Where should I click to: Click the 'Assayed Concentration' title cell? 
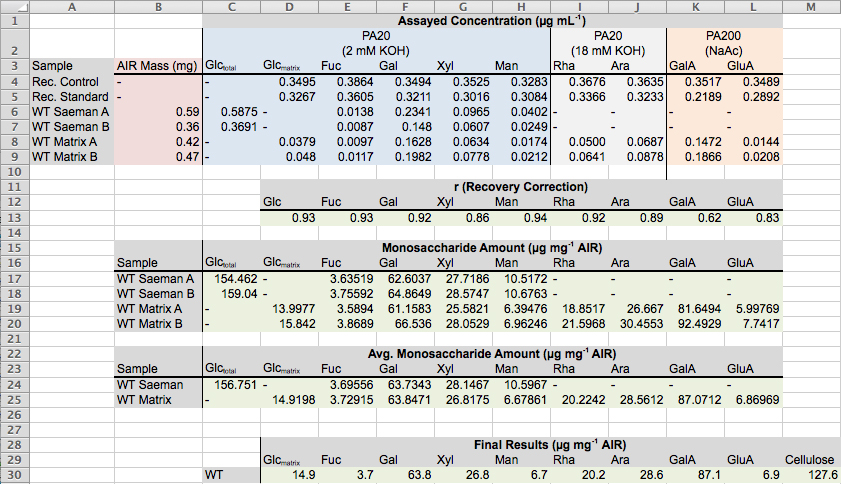(x=492, y=21)
